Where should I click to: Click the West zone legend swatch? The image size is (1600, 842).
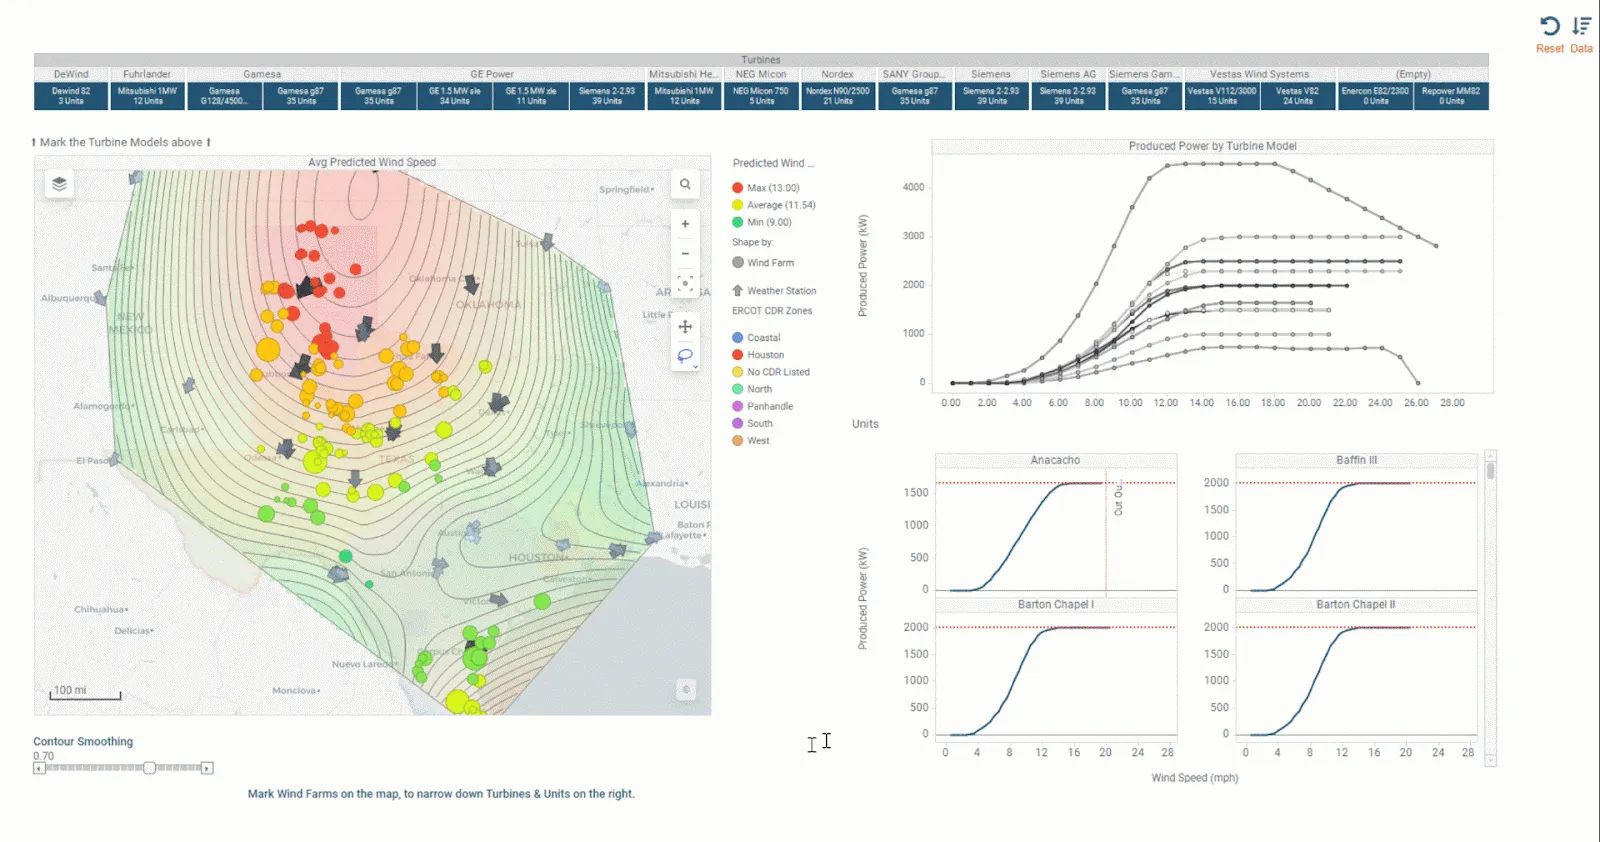pyautogui.click(x=737, y=440)
